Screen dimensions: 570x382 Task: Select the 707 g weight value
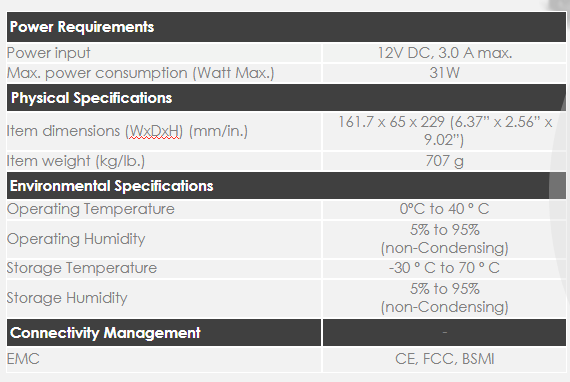445,161
